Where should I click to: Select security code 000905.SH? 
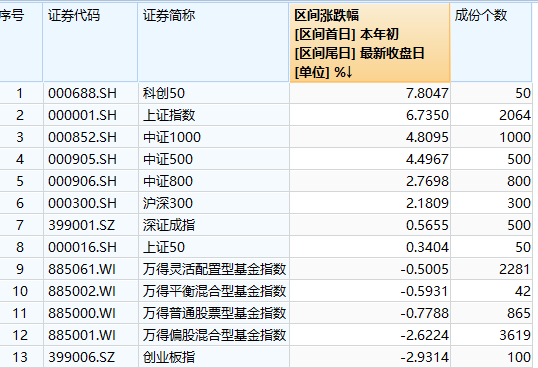pyautogui.click(x=82, y=159)
